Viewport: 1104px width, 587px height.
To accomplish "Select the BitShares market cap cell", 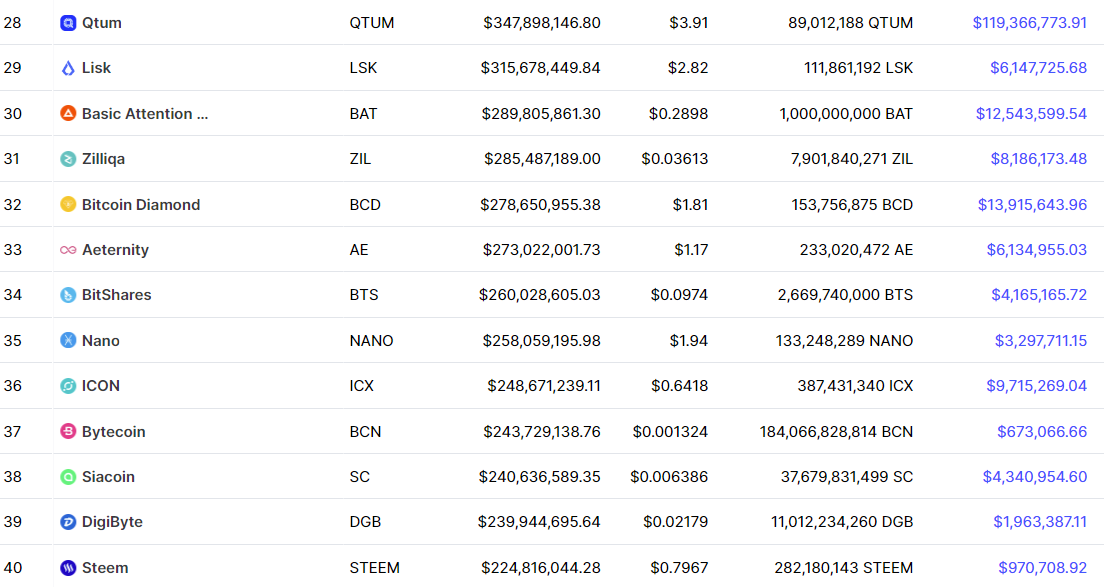I will coord(539,295).
